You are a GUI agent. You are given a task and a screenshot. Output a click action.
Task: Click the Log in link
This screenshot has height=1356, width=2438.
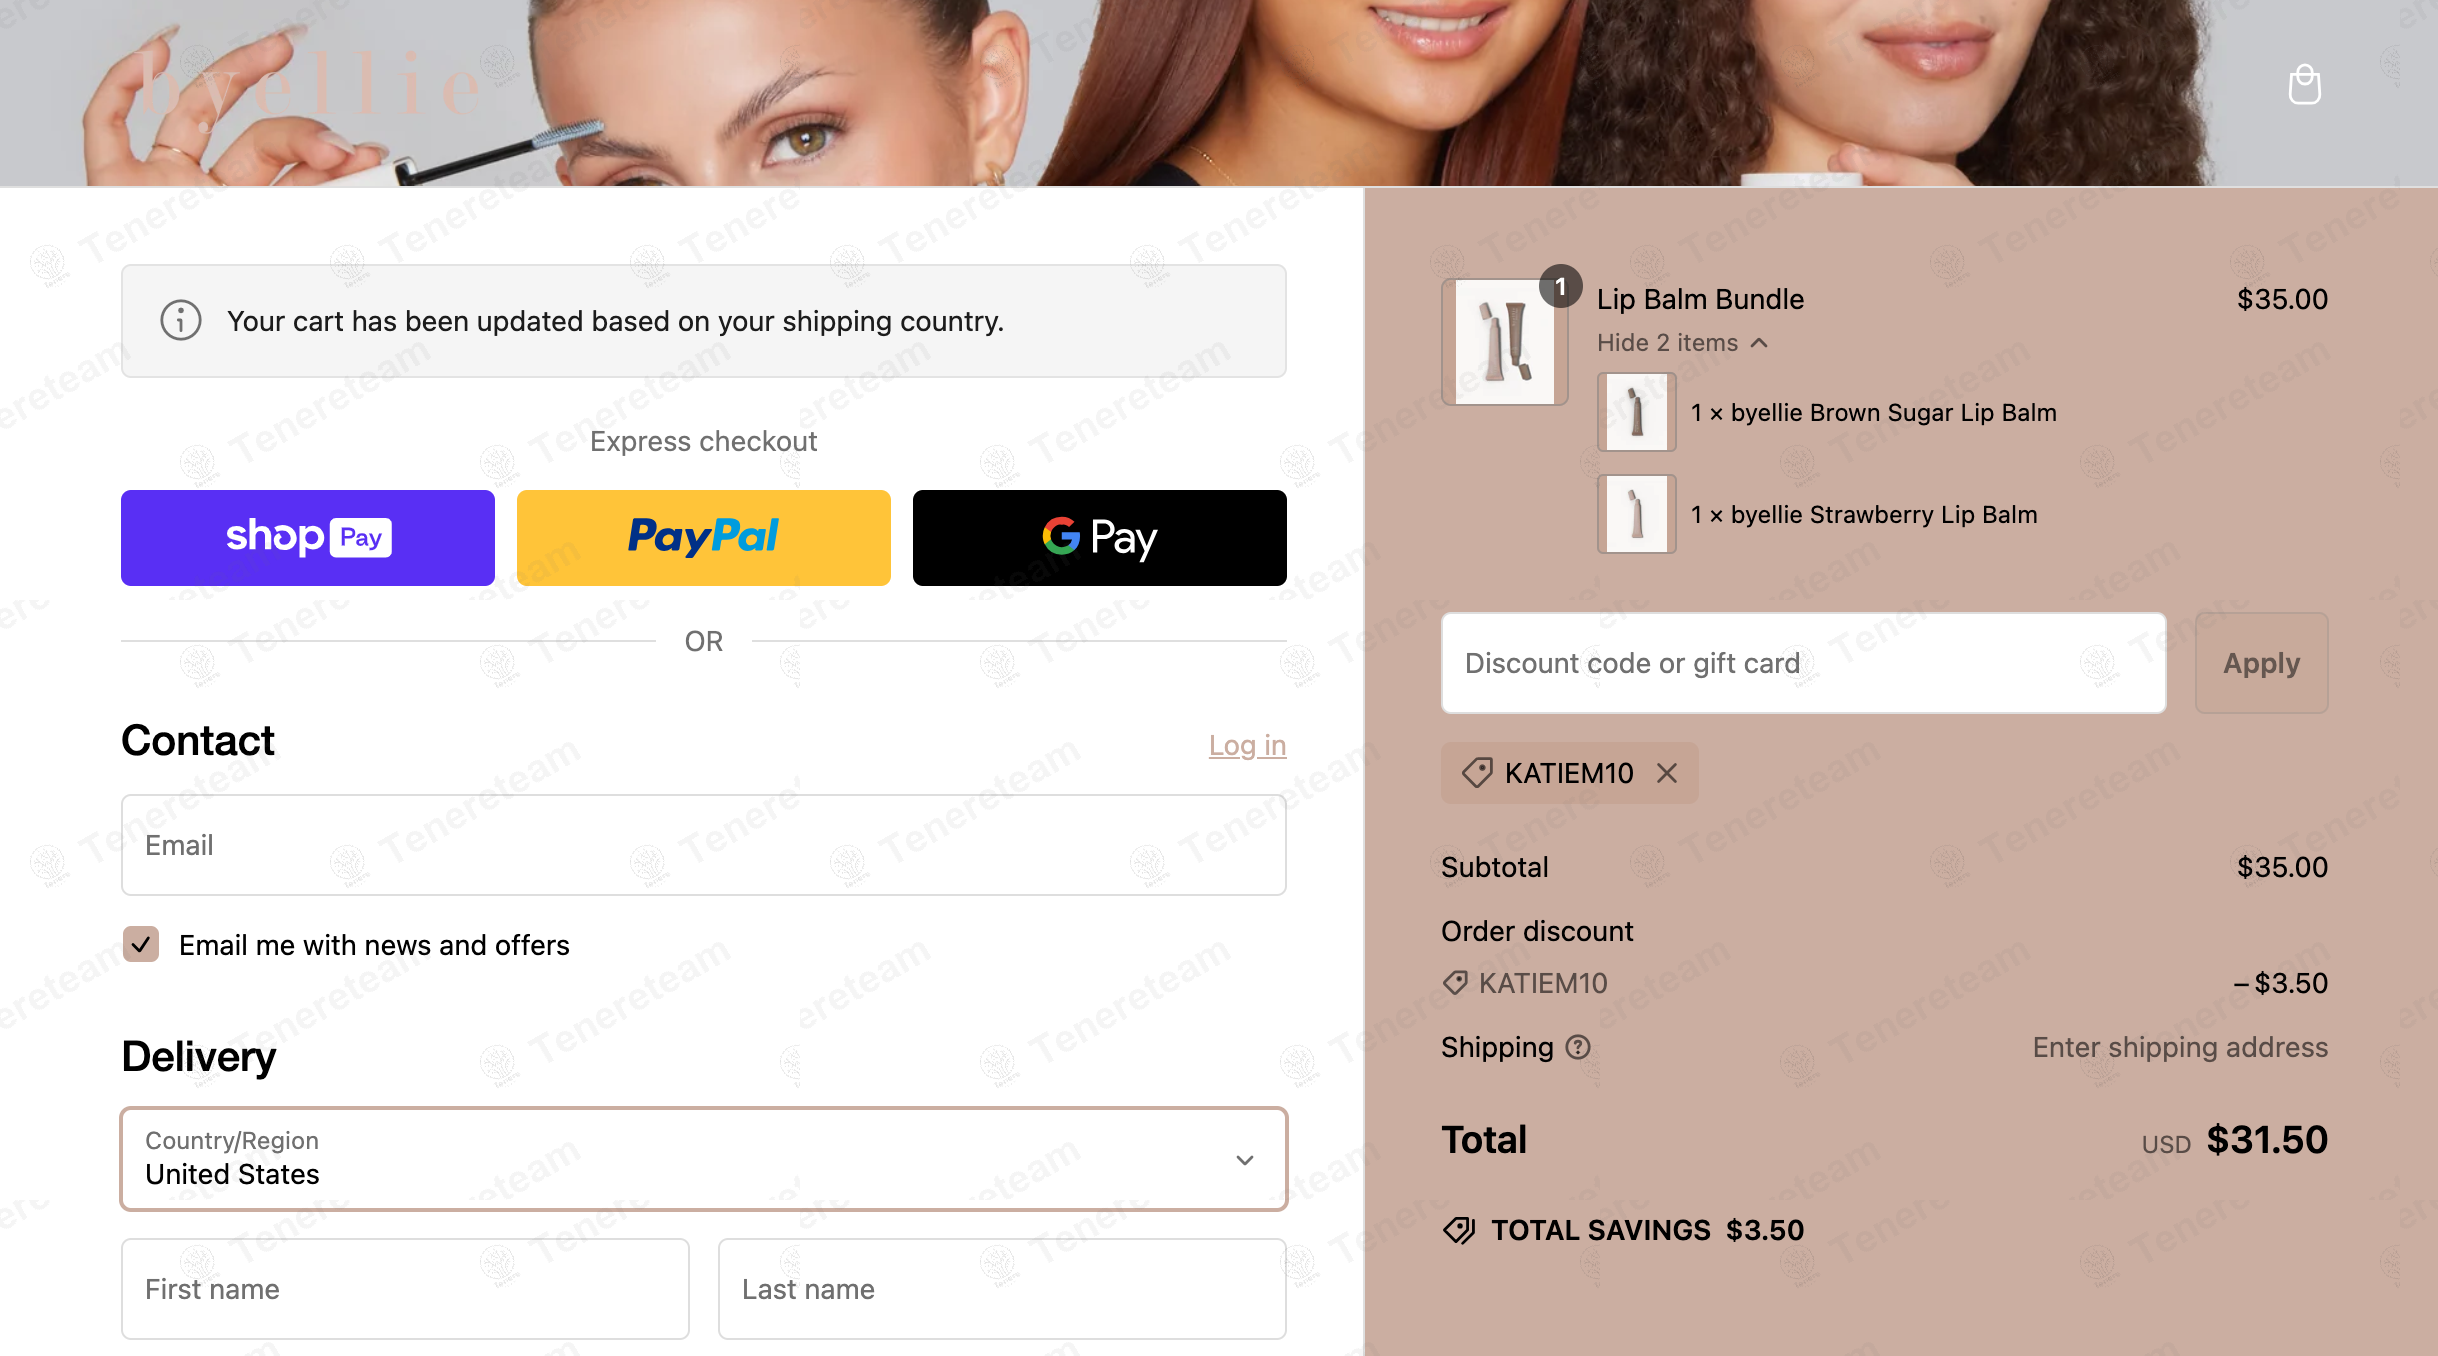tap(1247, 745)
